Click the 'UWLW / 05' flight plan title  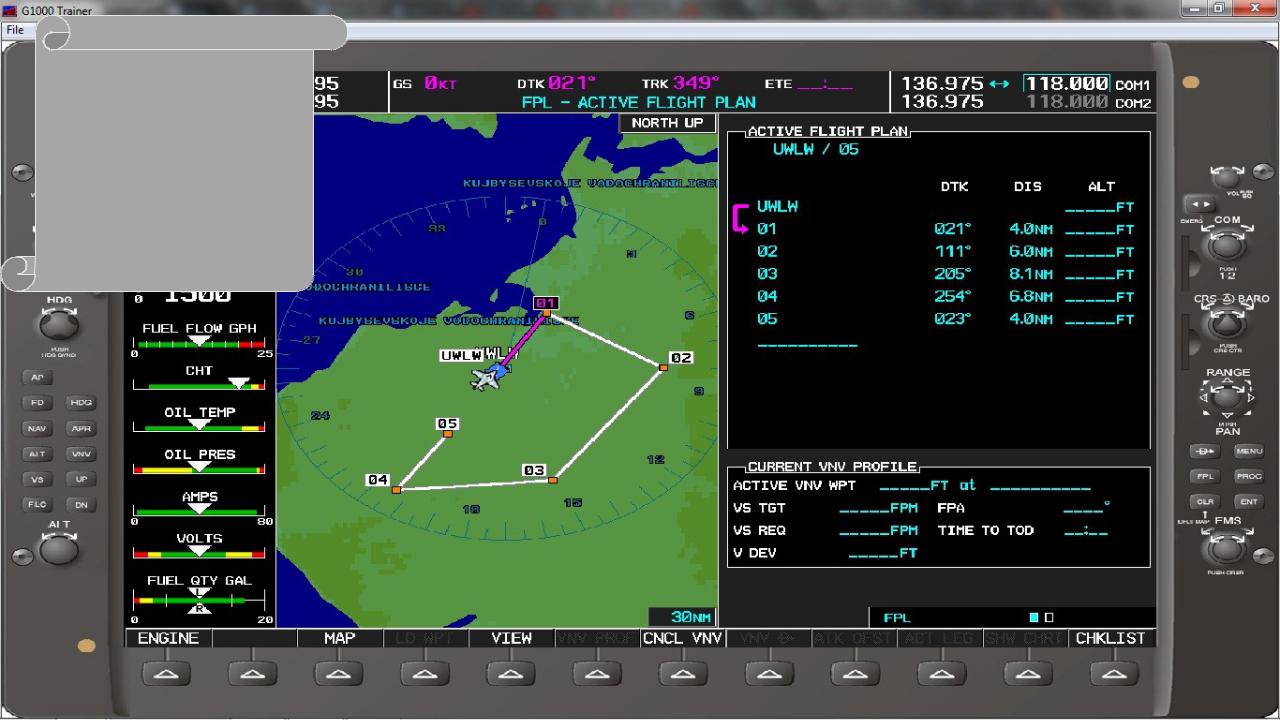(815, 149)
